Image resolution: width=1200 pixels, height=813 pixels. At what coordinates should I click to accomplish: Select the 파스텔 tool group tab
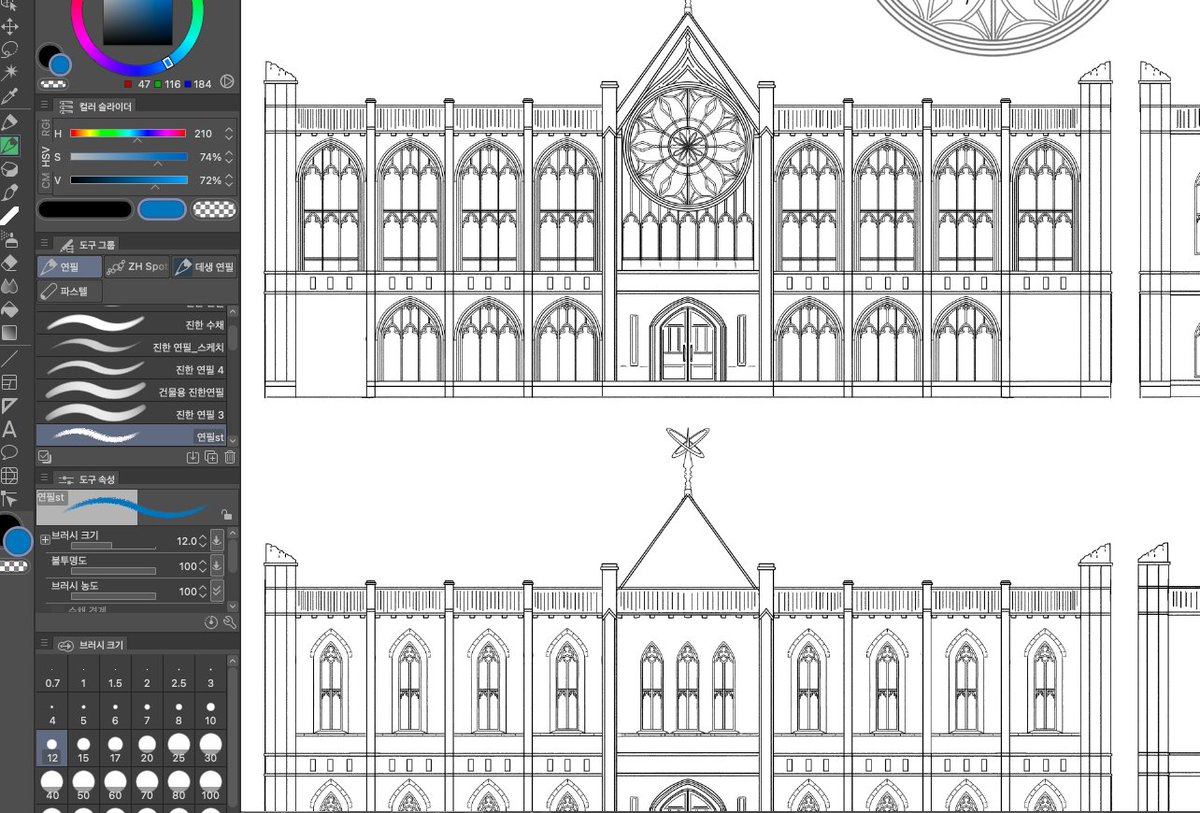point(70,291)
